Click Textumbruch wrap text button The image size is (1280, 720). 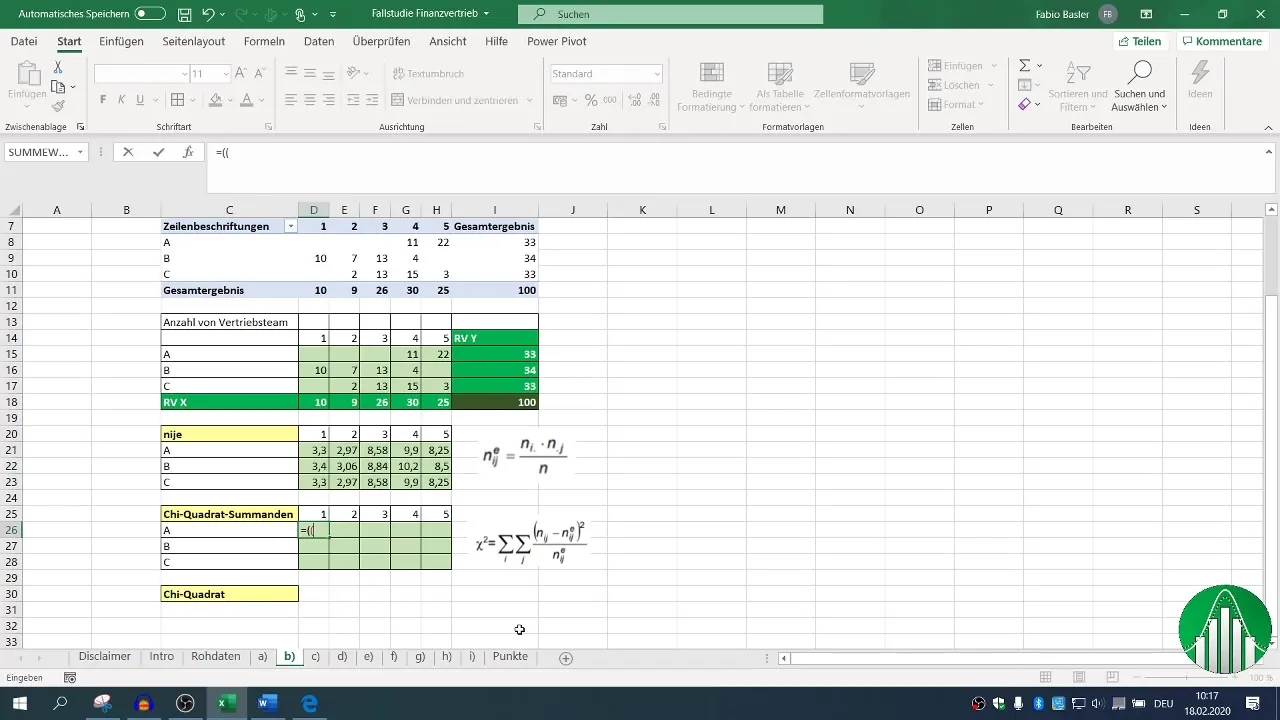coord(427,74)
